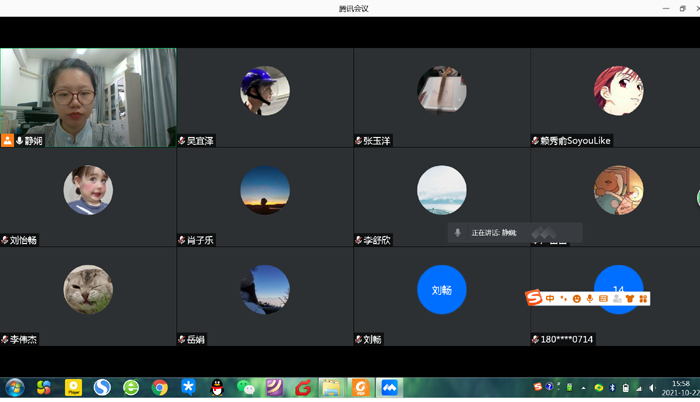
Task: Toggle Chinese/English mode on Sogou toolbar
Action: pyautogui.click(x=550, y=298)
